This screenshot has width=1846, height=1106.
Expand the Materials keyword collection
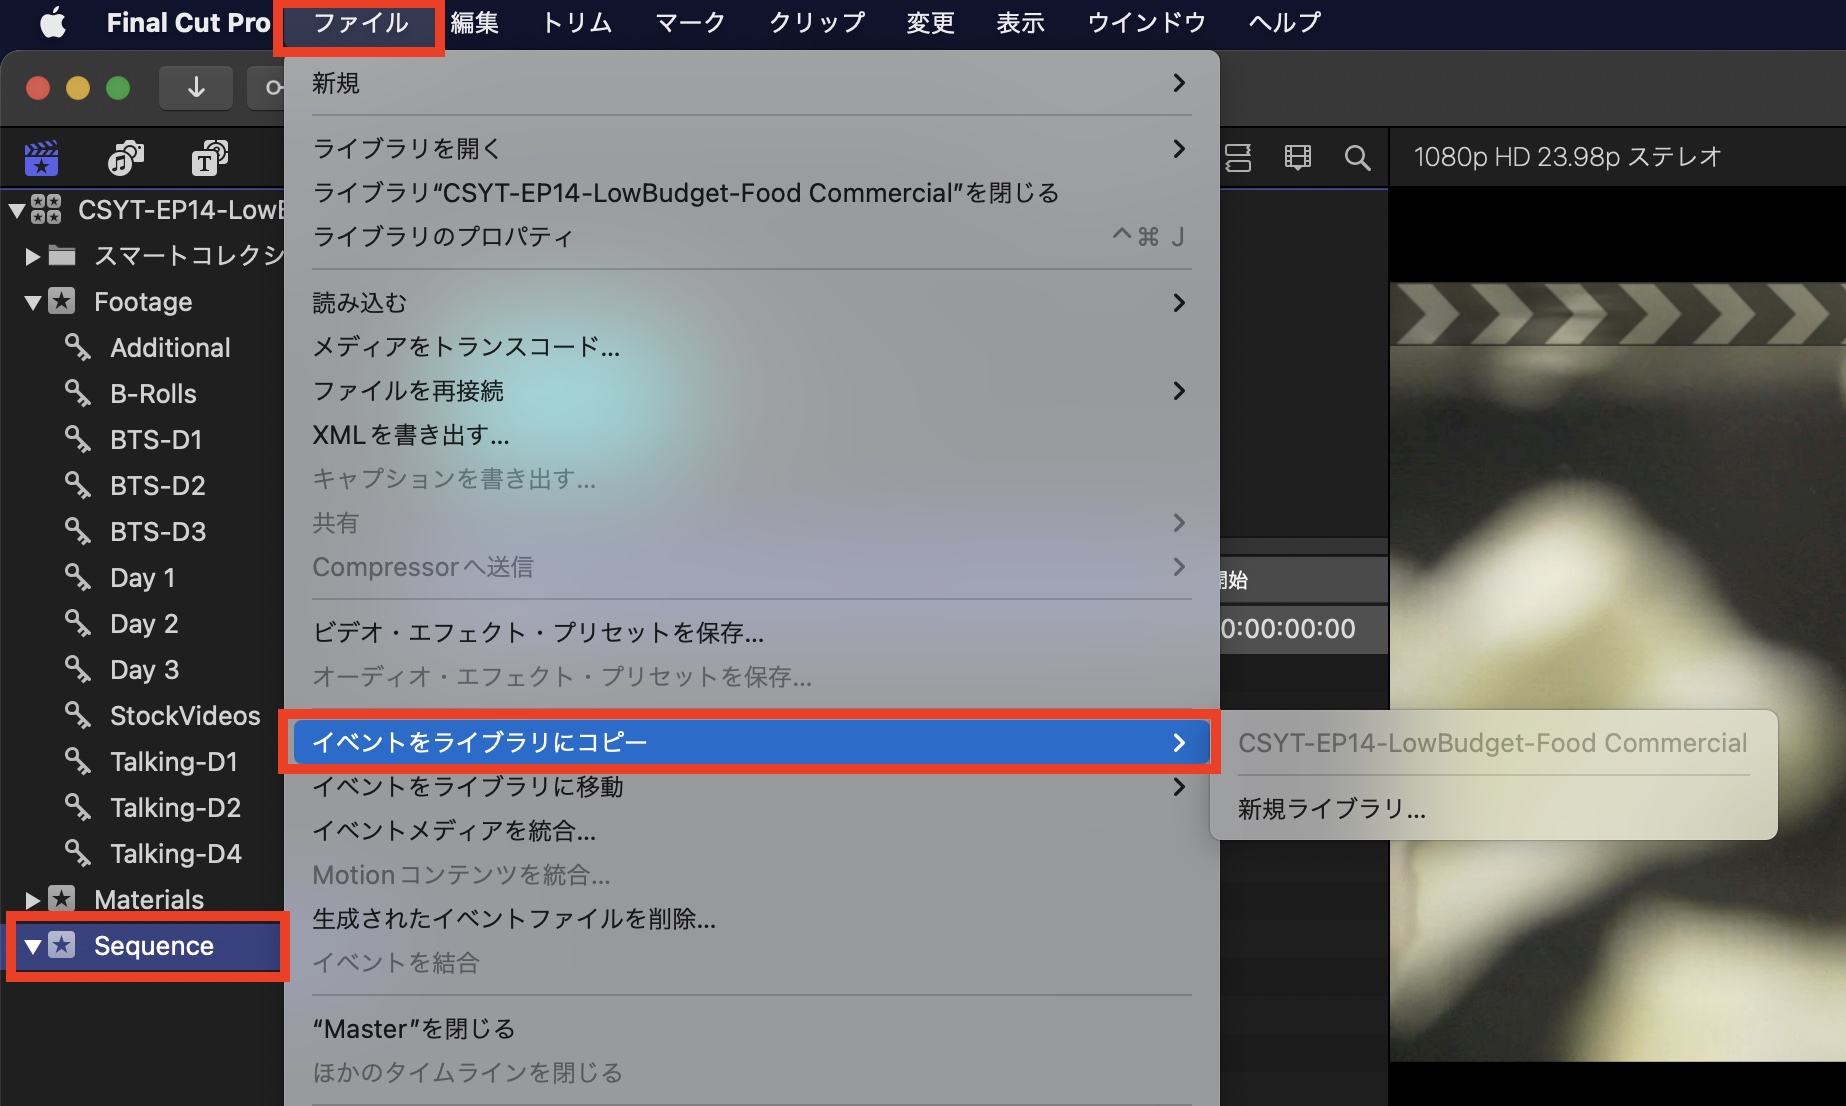[x=31, y=899]
